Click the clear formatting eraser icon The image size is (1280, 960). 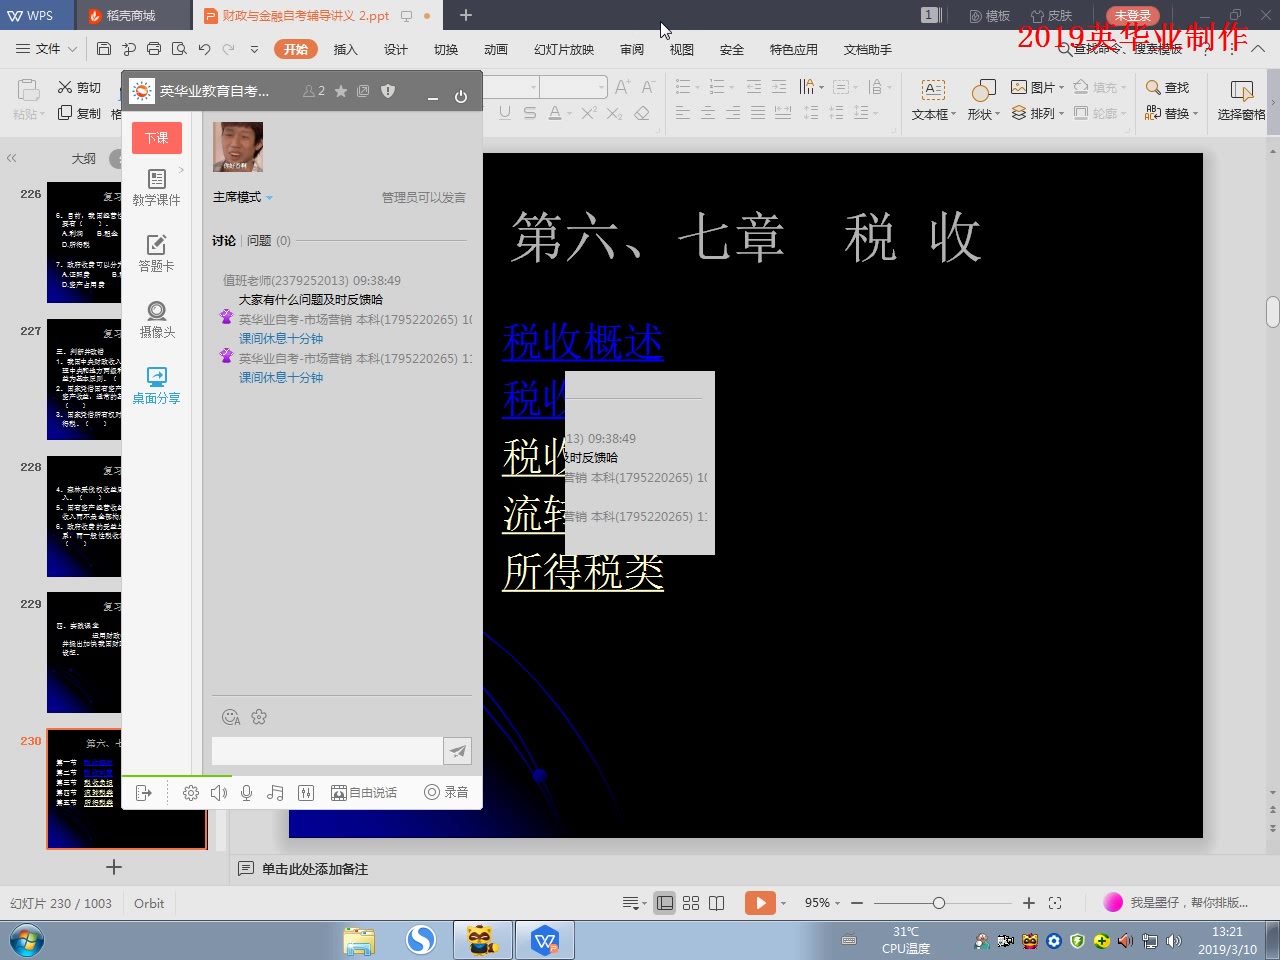[642, 113]
